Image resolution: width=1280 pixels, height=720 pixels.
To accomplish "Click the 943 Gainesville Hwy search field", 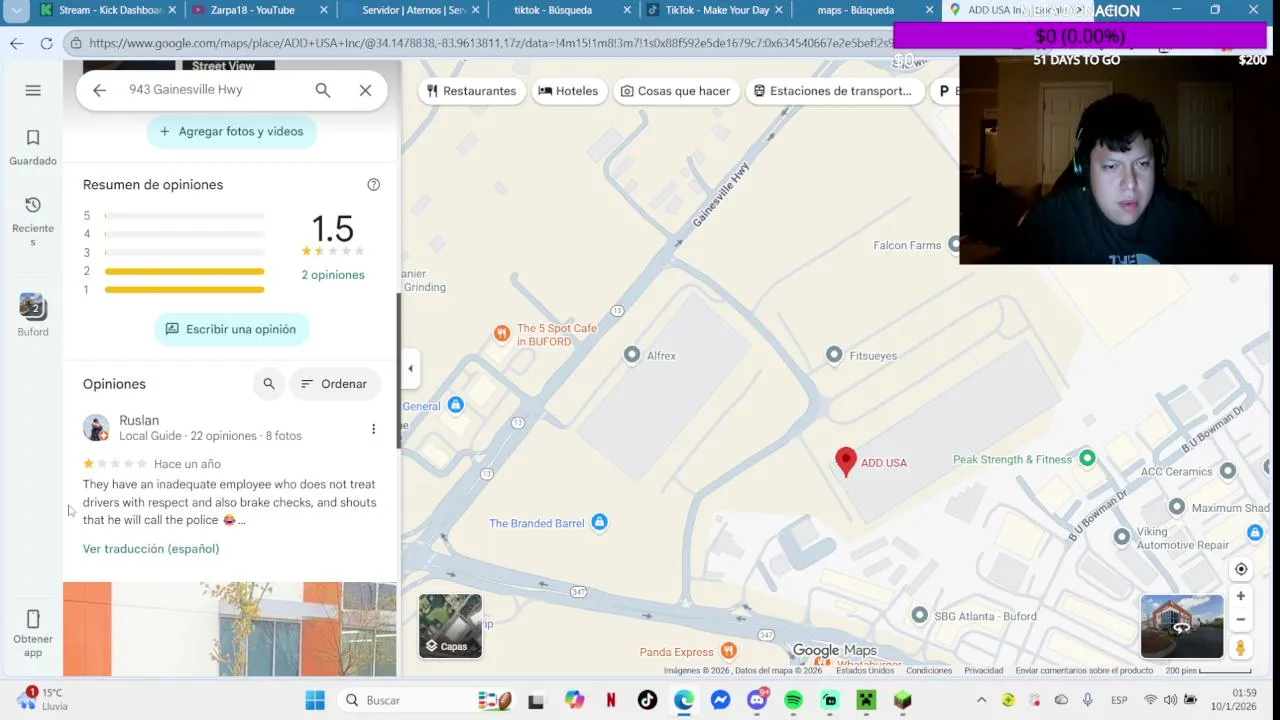I will tap(210, 90).
